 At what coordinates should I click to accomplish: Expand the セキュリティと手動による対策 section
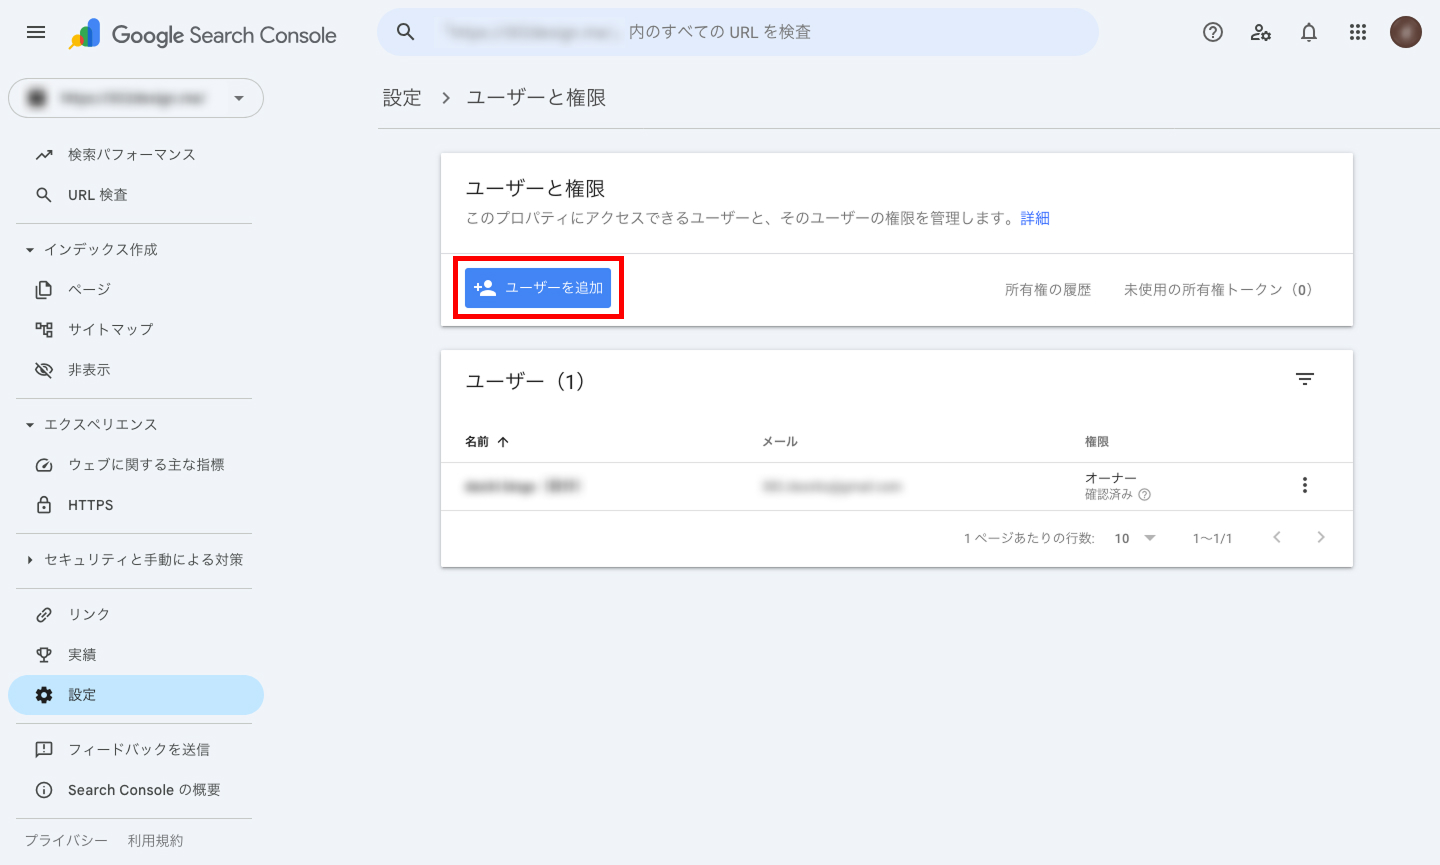(x=30, y=560)
